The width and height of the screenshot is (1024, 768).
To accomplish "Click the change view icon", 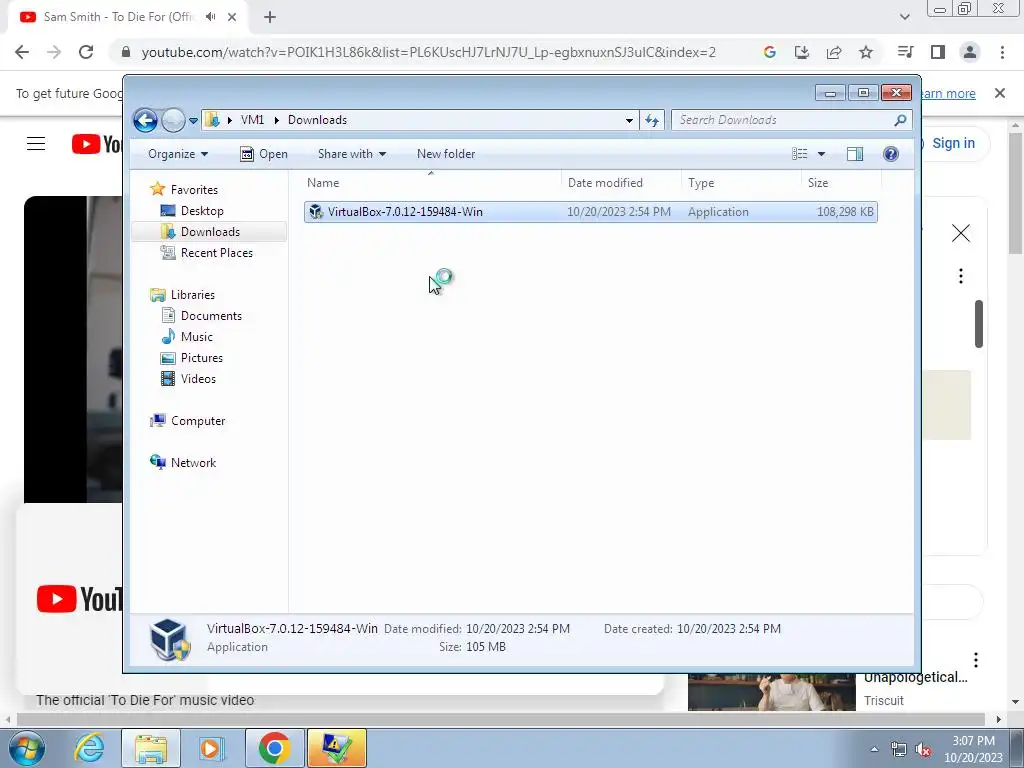I will click(800, 154).
